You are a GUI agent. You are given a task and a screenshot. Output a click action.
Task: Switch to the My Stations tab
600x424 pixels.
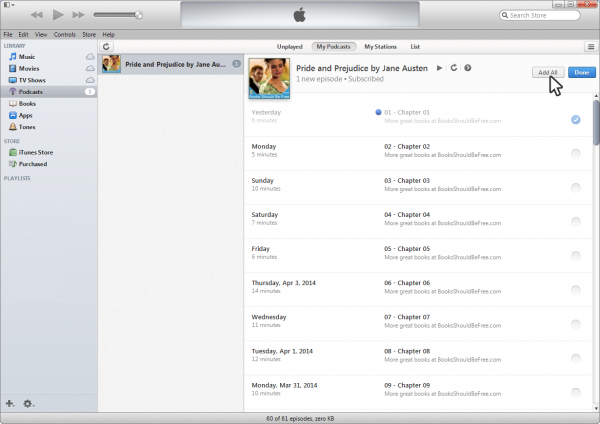(380, 47)
